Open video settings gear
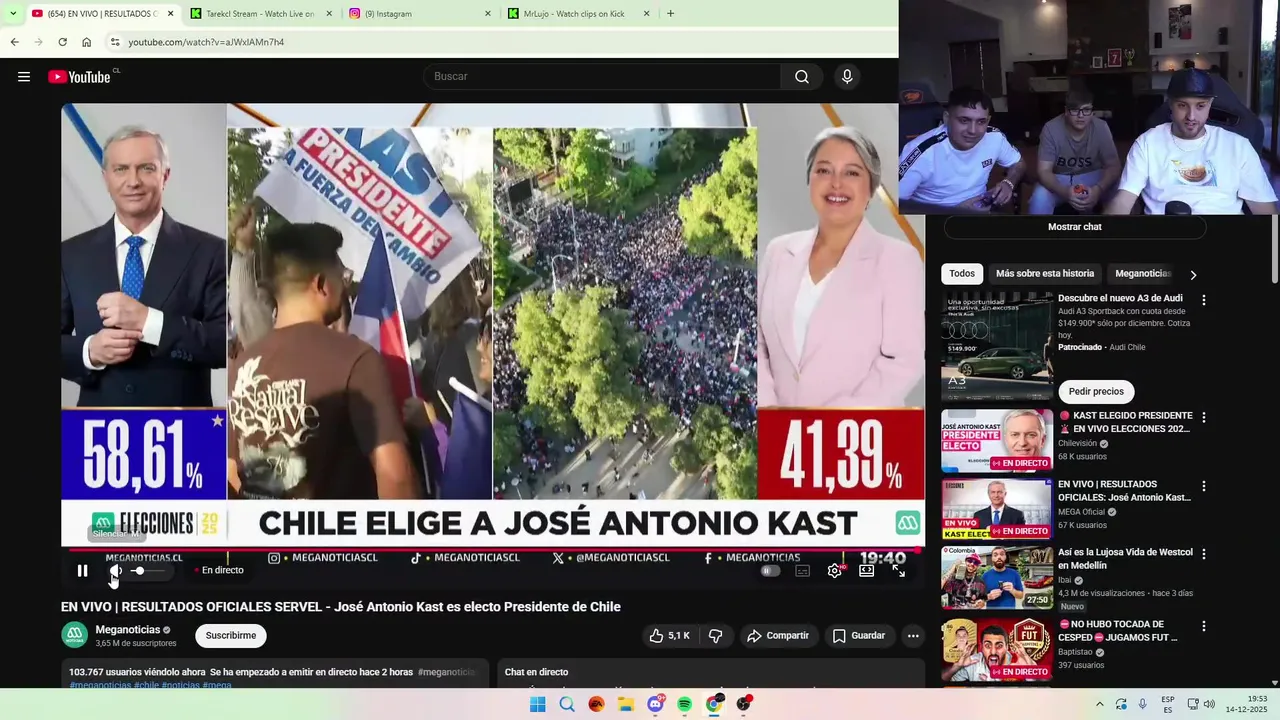The height and width of the screenshot is (720, 1280). click(x=835, y=571)
